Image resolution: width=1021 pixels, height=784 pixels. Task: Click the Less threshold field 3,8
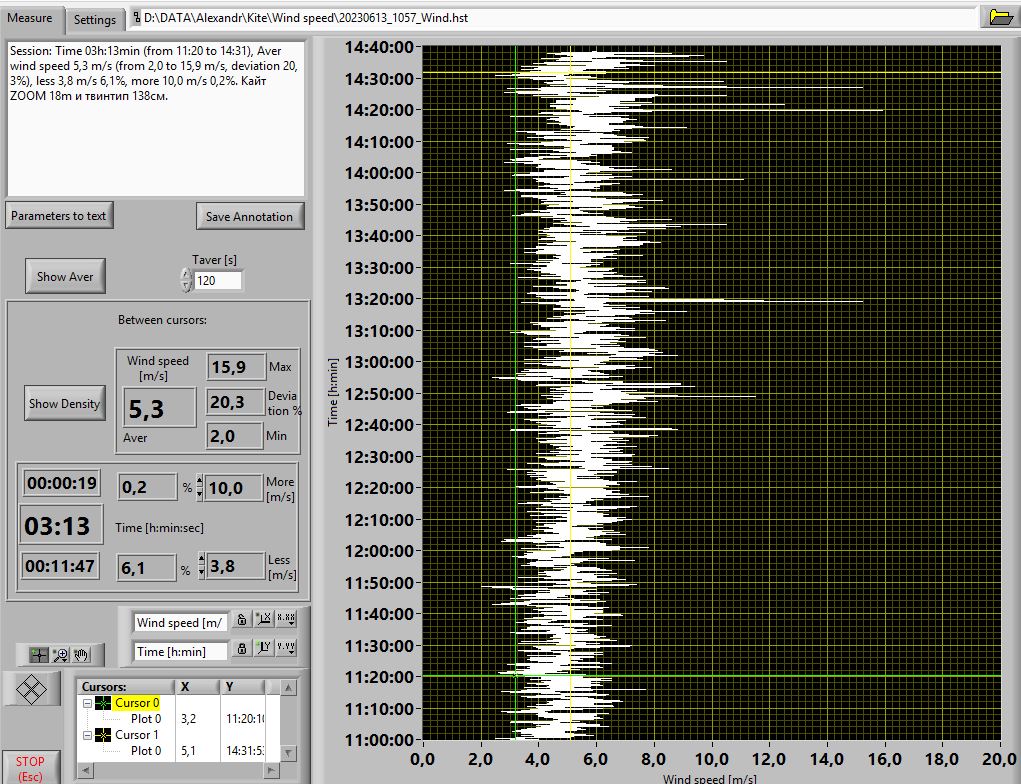pos(235,567)
